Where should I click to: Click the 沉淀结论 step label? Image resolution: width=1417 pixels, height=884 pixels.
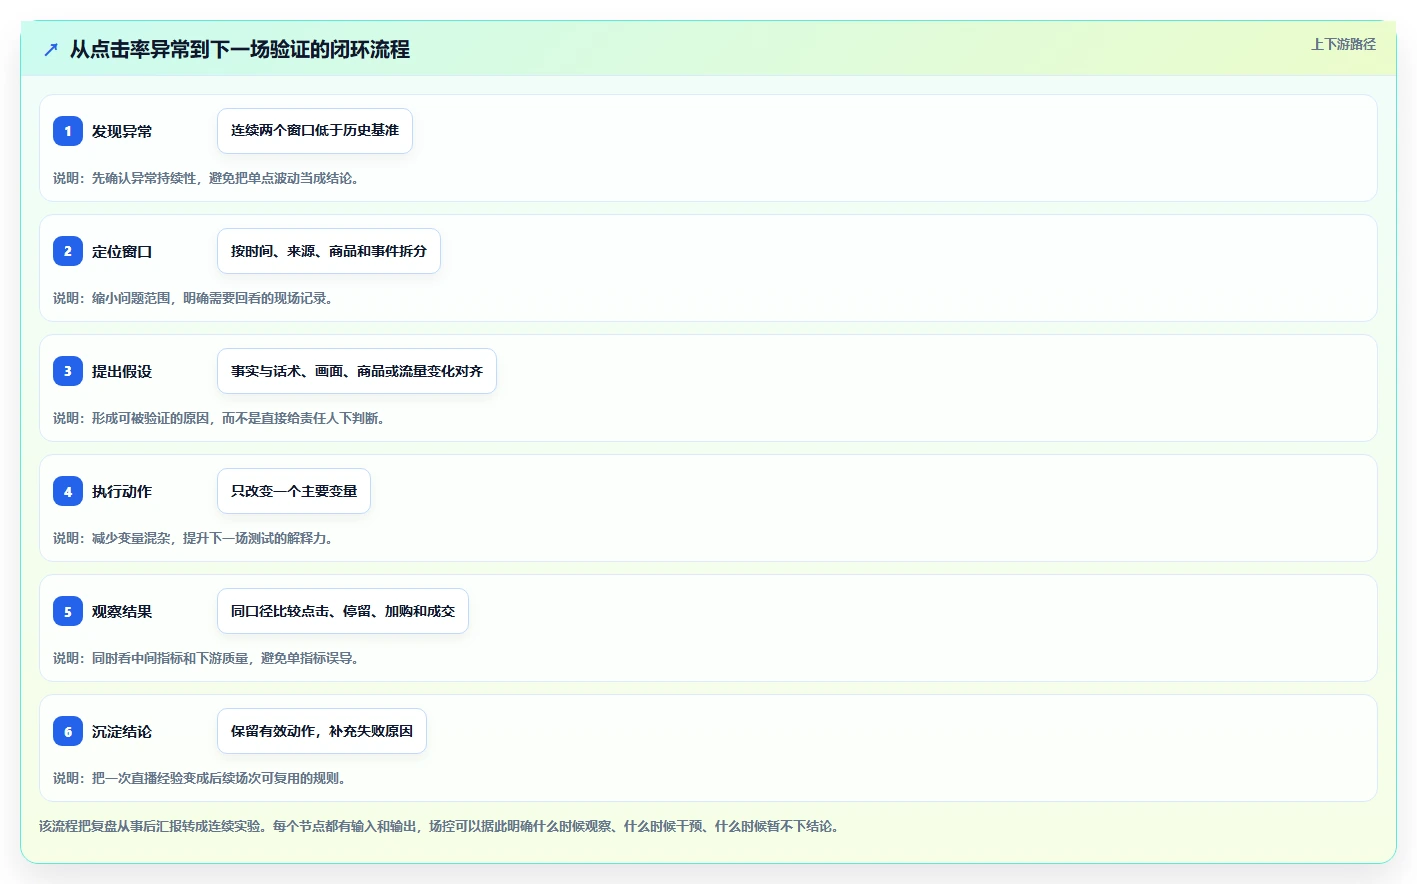pos(122,731)
